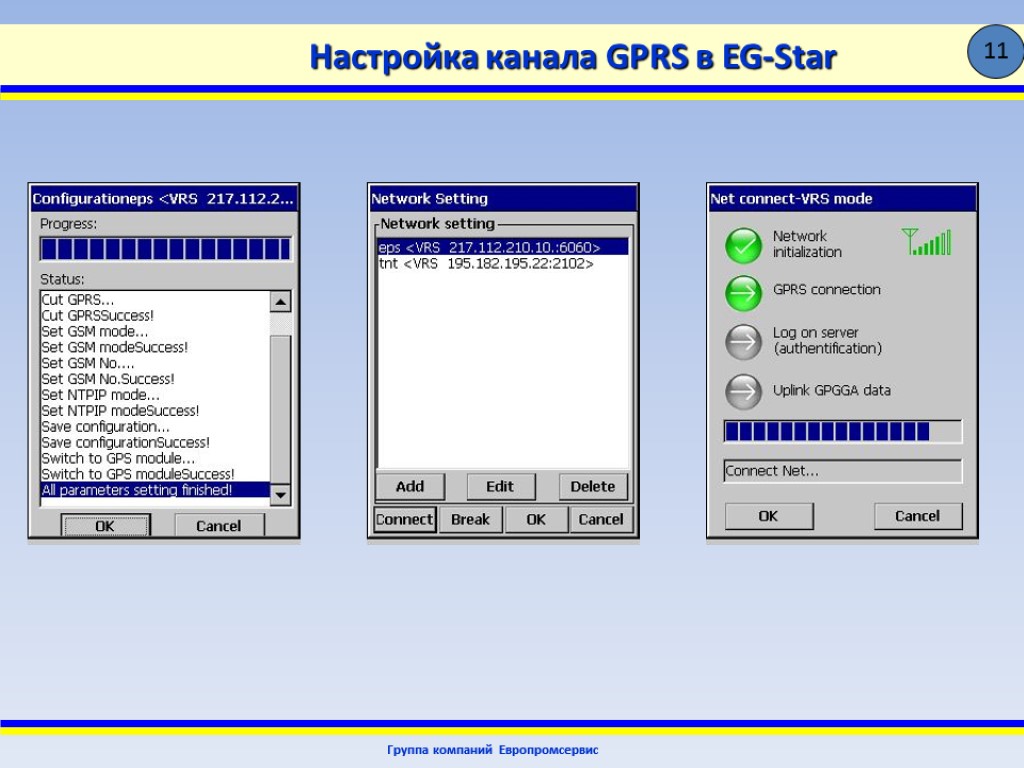The image size is (1024, 768).
Task: Click the Net connect progress bar
Action: coord(842,432)
